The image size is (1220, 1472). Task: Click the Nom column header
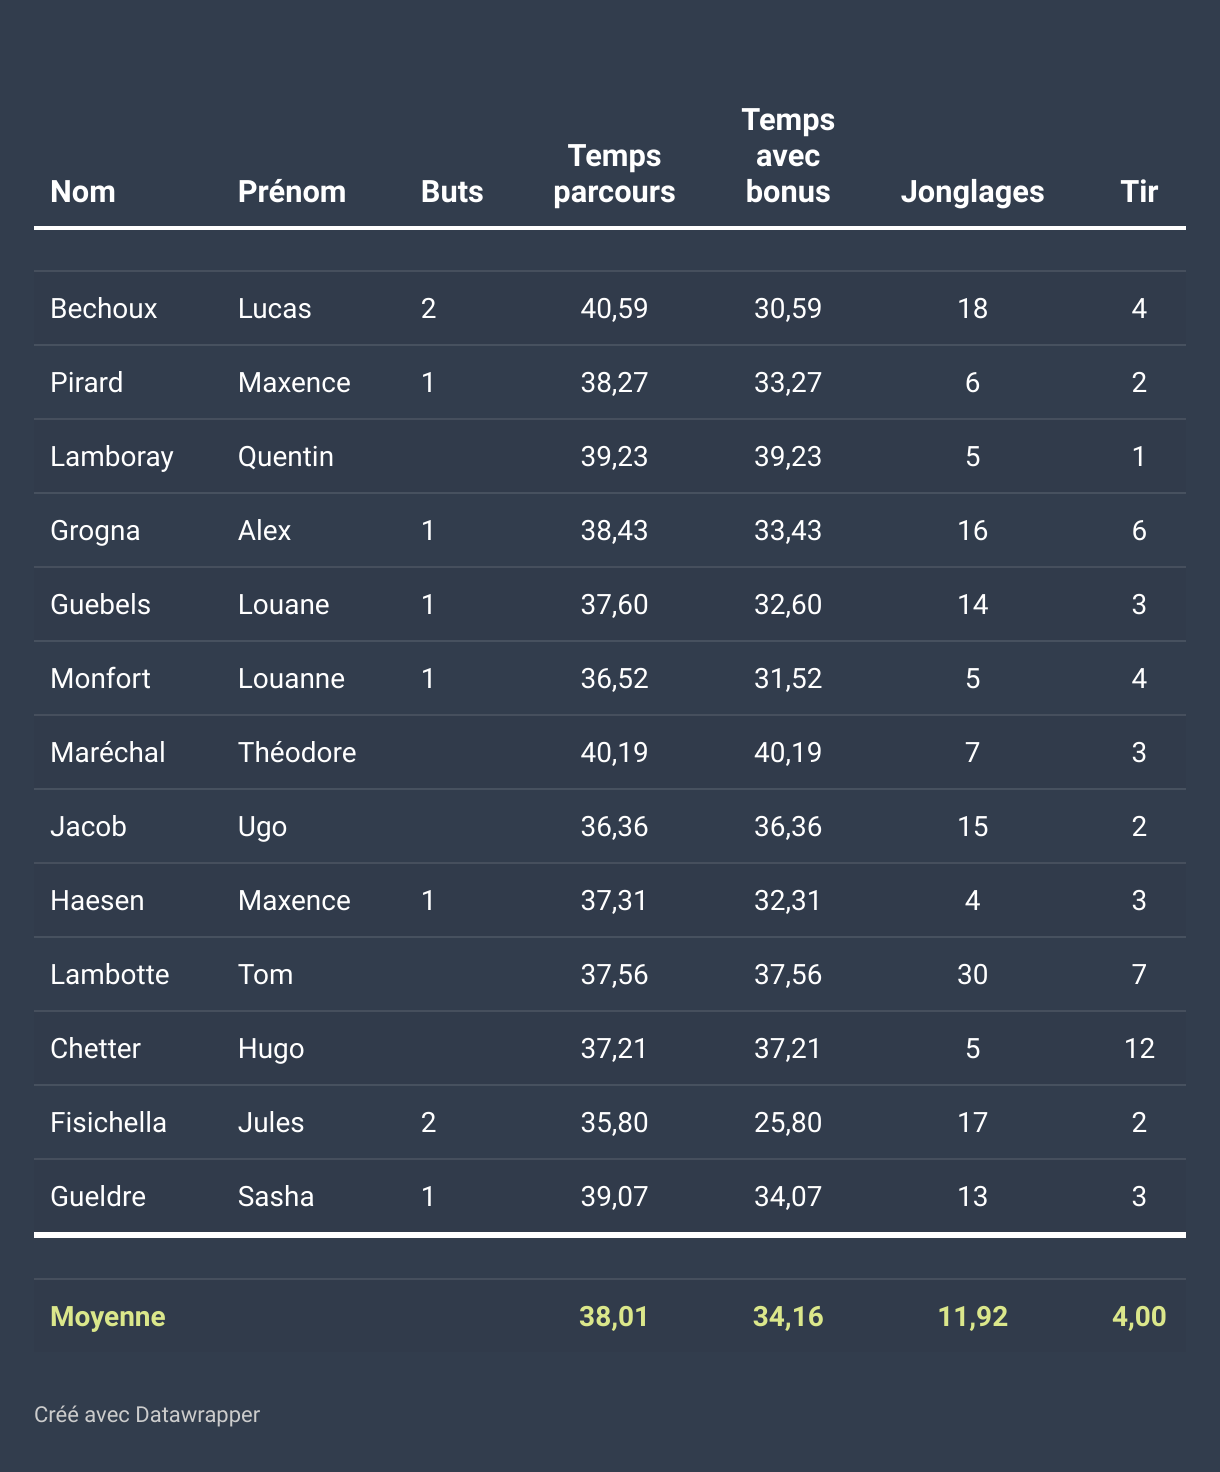[83, 191]
